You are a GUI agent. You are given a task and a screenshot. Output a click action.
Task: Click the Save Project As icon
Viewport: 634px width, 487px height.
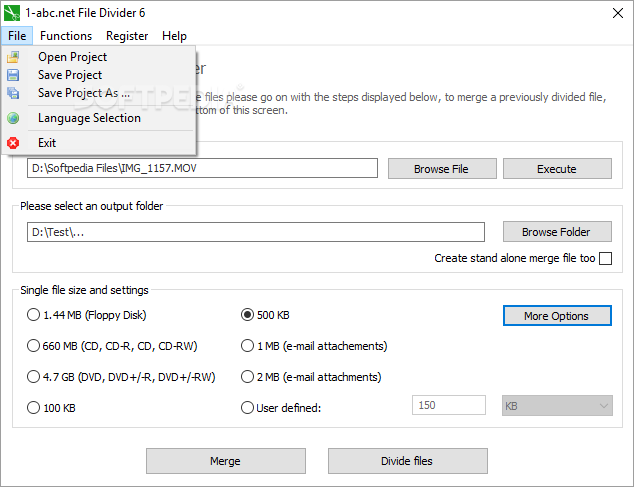[13, 93]
